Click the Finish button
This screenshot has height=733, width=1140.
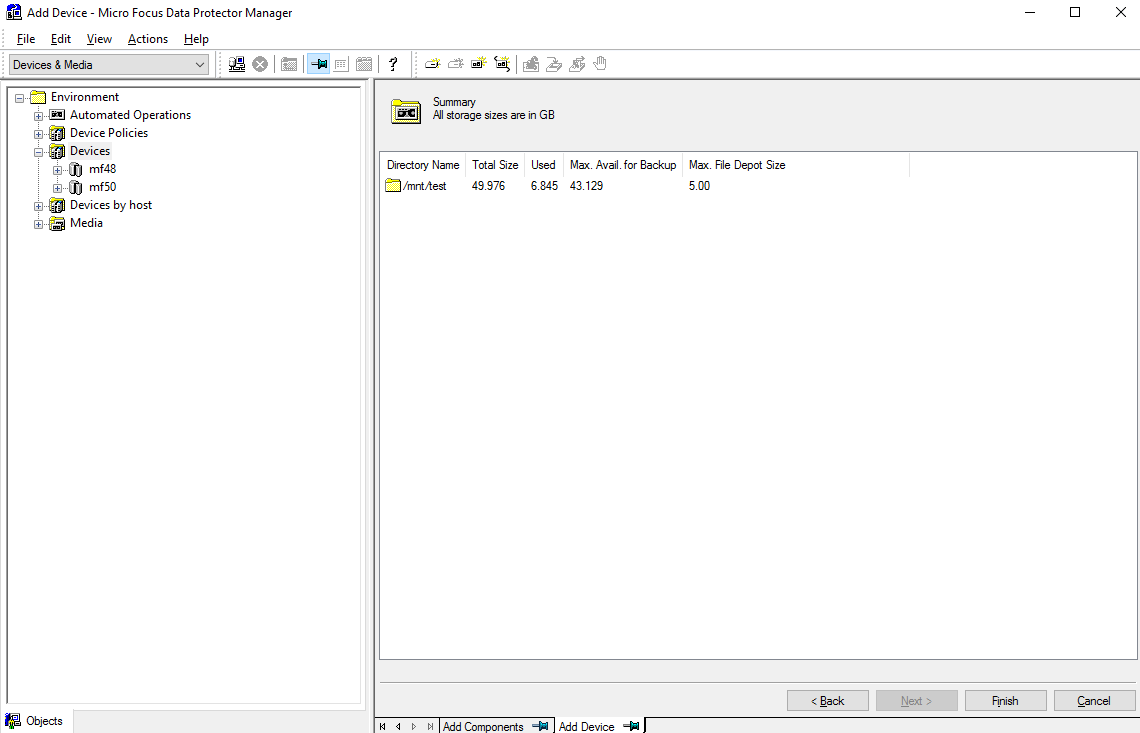1005,700
